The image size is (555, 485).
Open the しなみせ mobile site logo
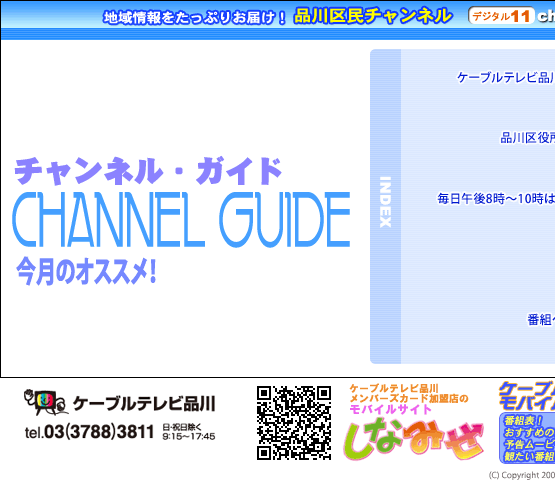click(413, 439)
